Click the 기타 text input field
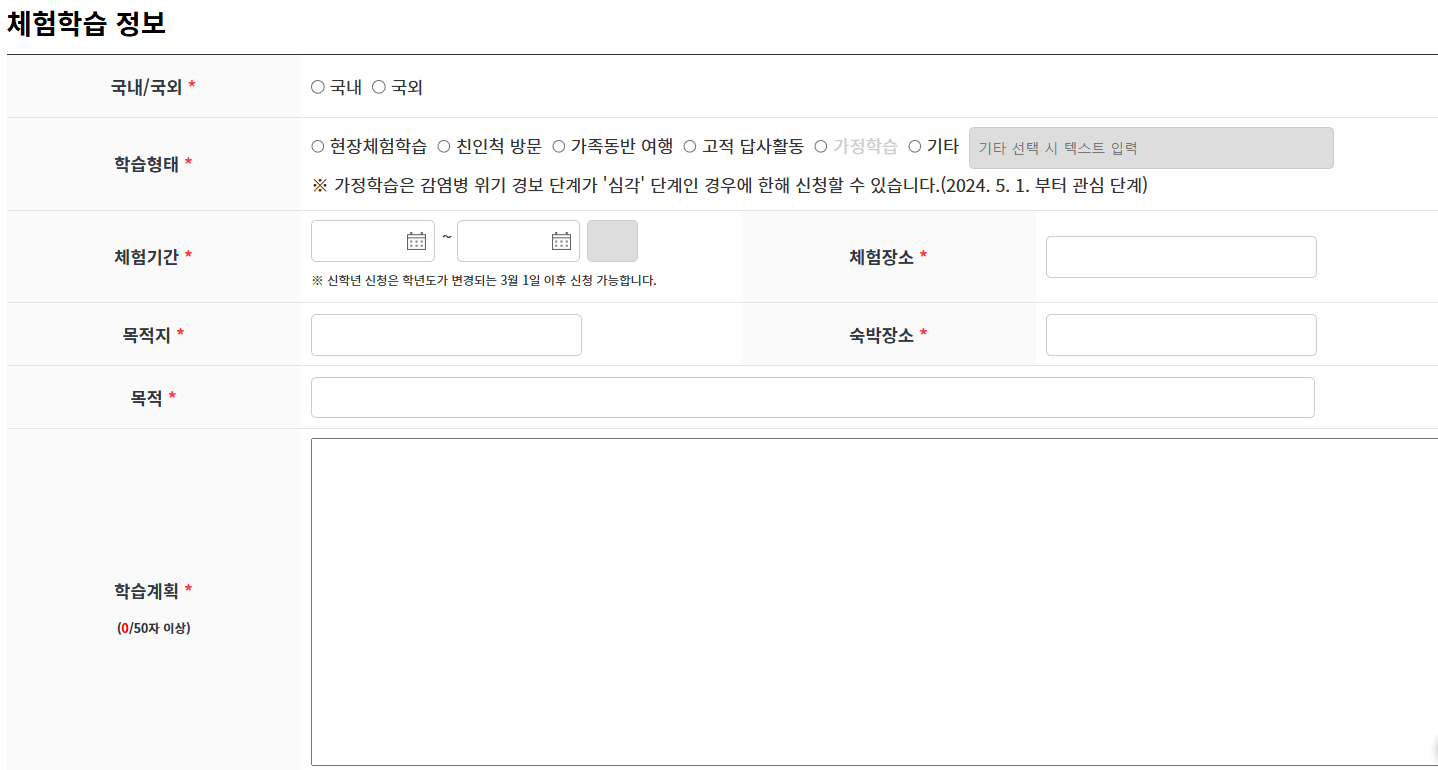The height and width of the screenshot is (770, 1438). coord(1150,147)
